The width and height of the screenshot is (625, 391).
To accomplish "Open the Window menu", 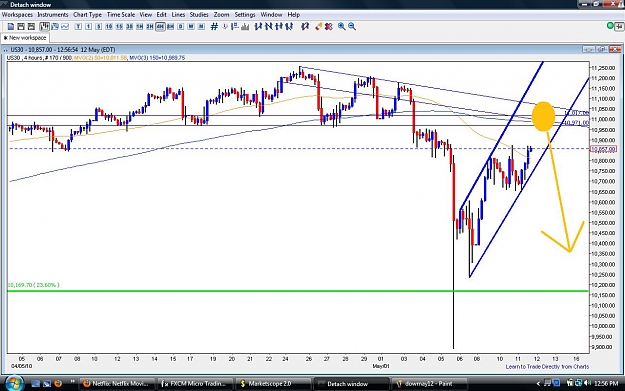I will tap(271, 15).
